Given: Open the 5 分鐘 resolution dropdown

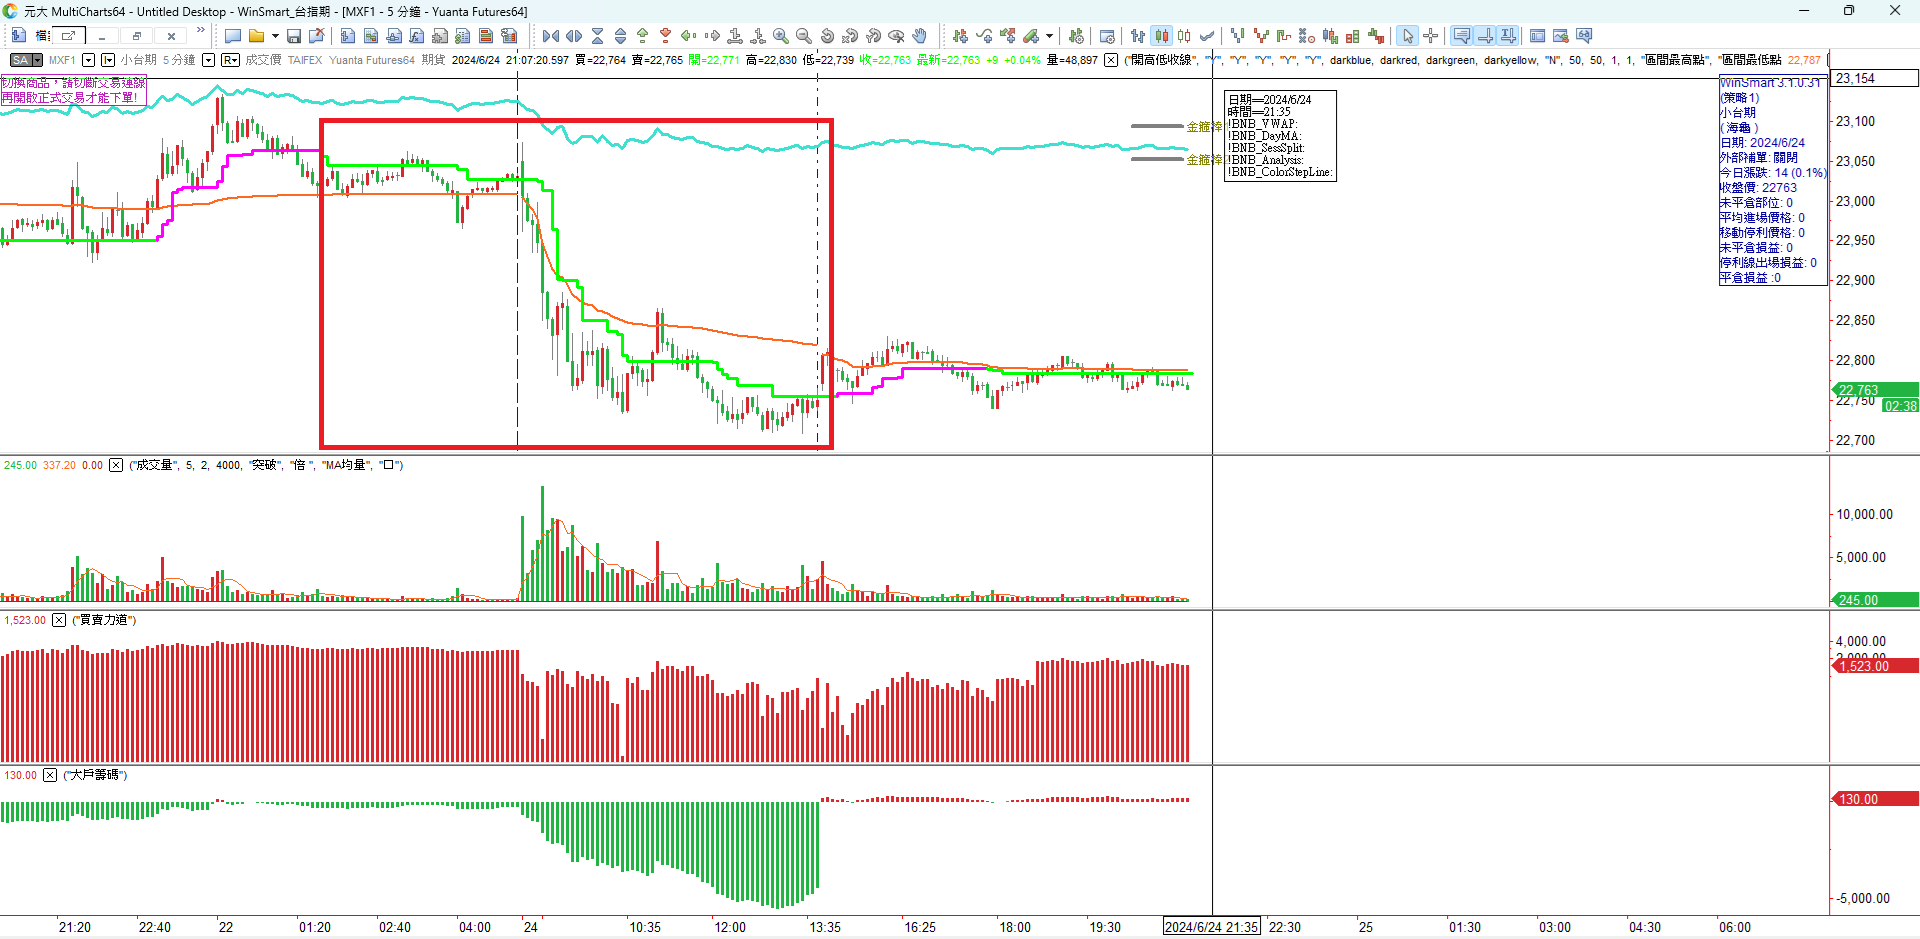Looking at the screenshot, I should click(x=208, y=60).
